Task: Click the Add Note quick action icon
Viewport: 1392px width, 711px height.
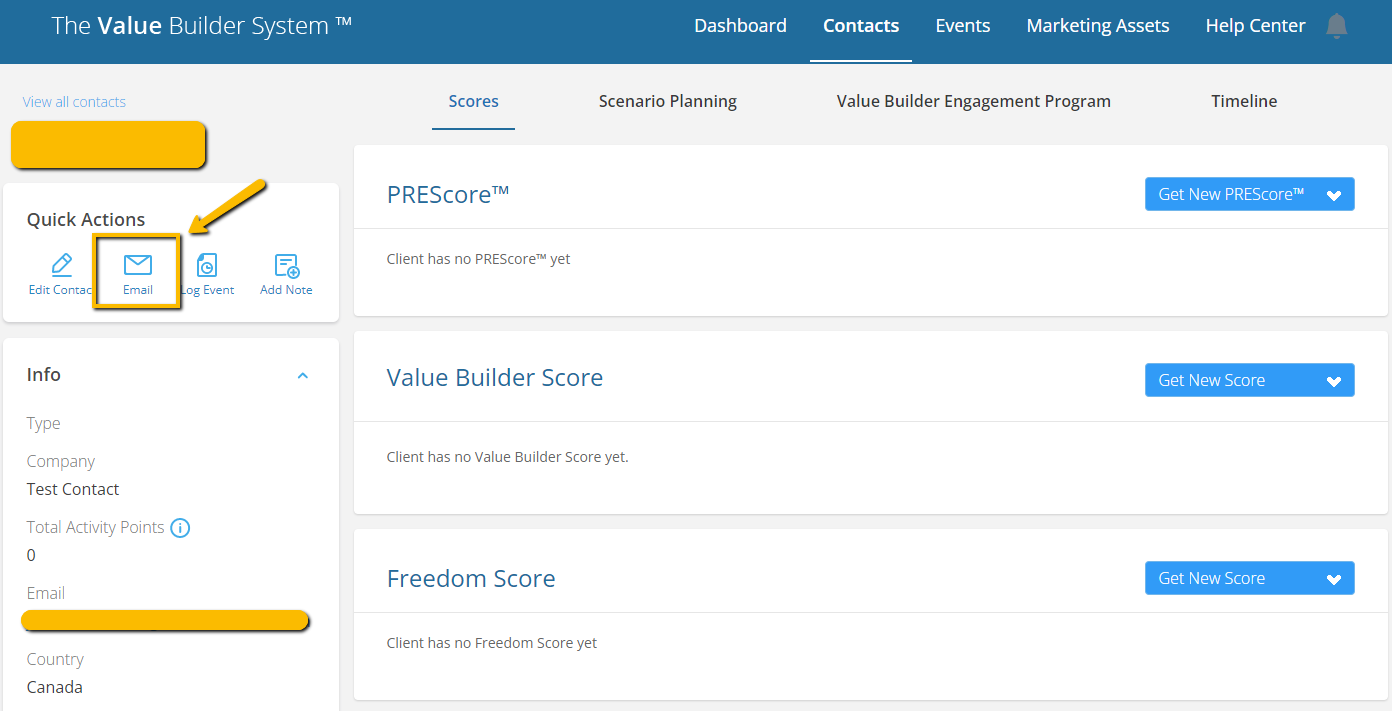Action: 286,265
